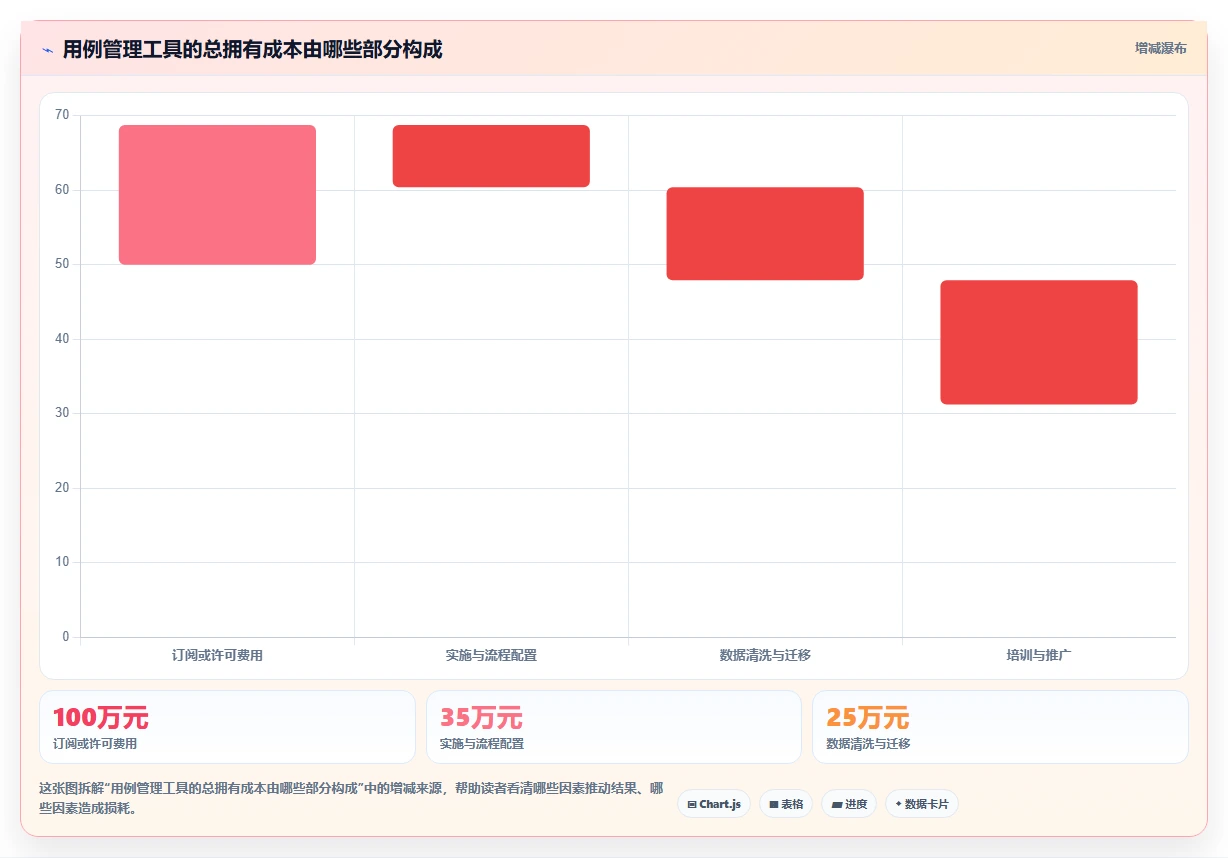Viewport: 1228px width, 858px height.
Task: Click the chart title 用例管理工具的总拥有成本由哪些部分构成
Action: 252,49
